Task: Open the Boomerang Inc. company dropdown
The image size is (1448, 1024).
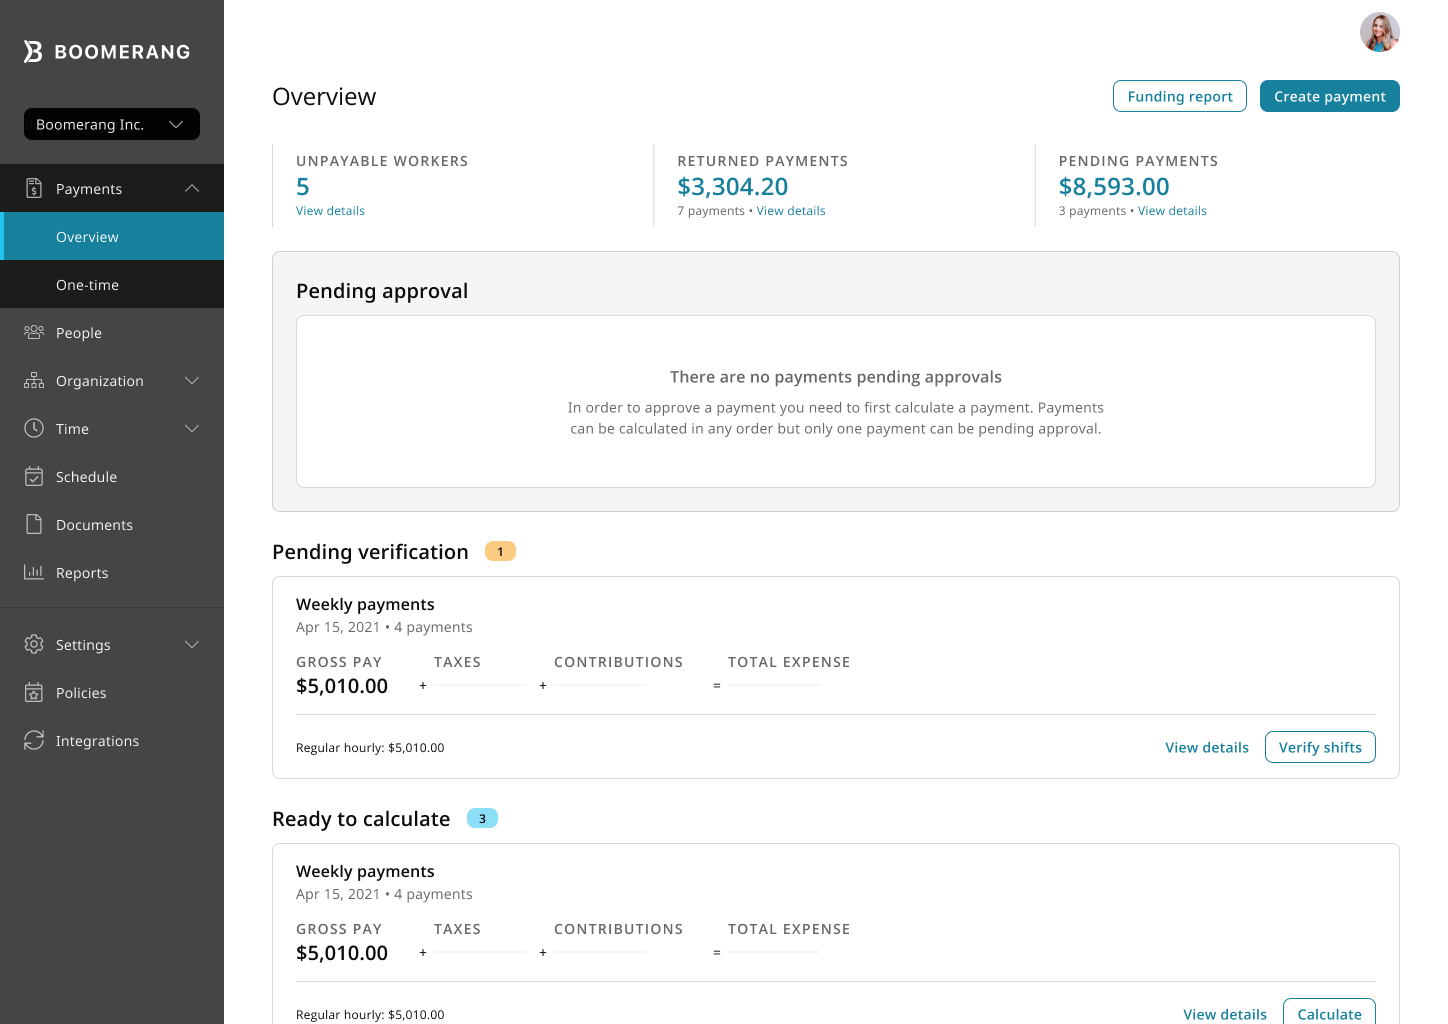Action: [x=112, y=124]
